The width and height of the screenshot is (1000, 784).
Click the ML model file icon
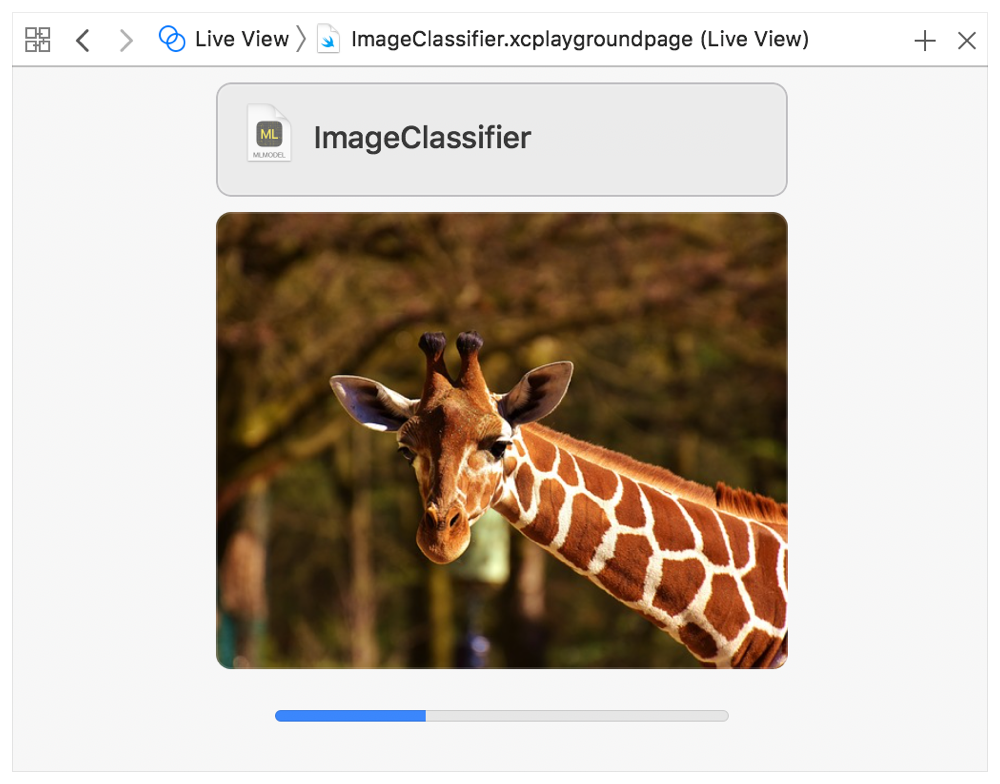tap(269, 133)
